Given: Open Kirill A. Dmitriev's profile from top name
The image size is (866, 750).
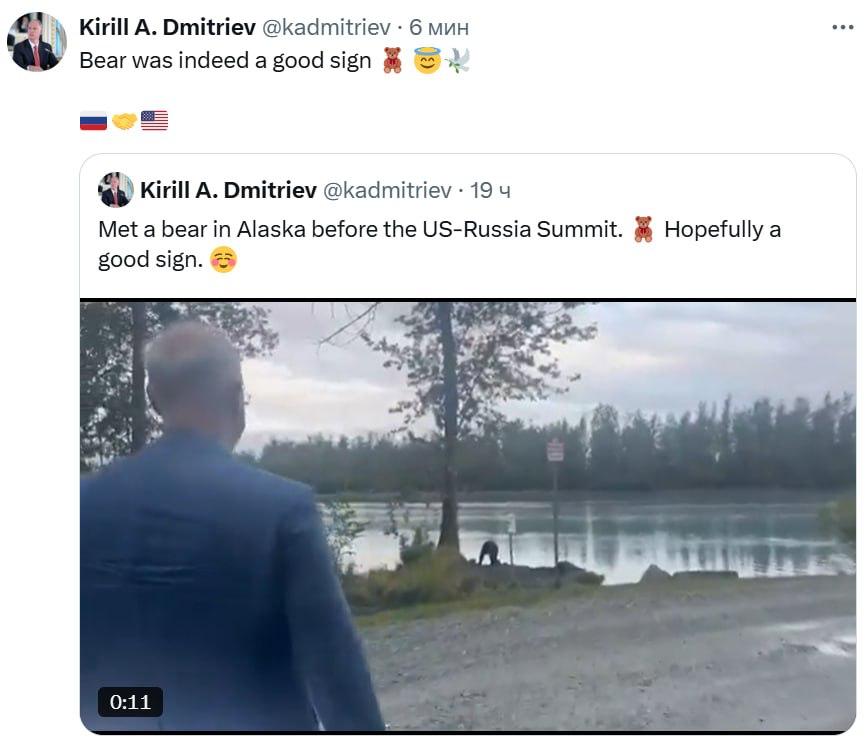Looking at the screenshot, I should [x=167, y=27].
